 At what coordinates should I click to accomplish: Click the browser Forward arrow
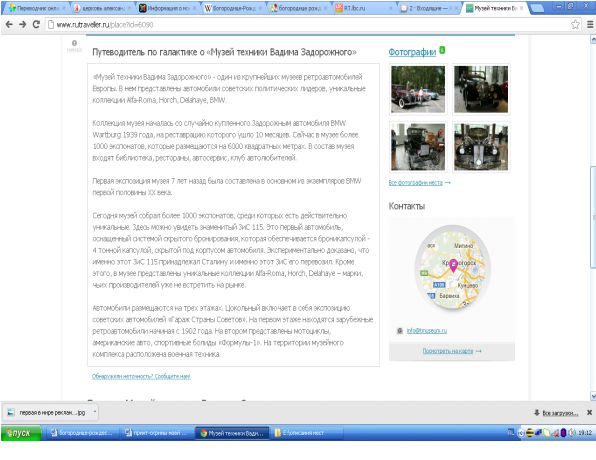[23, 24]
